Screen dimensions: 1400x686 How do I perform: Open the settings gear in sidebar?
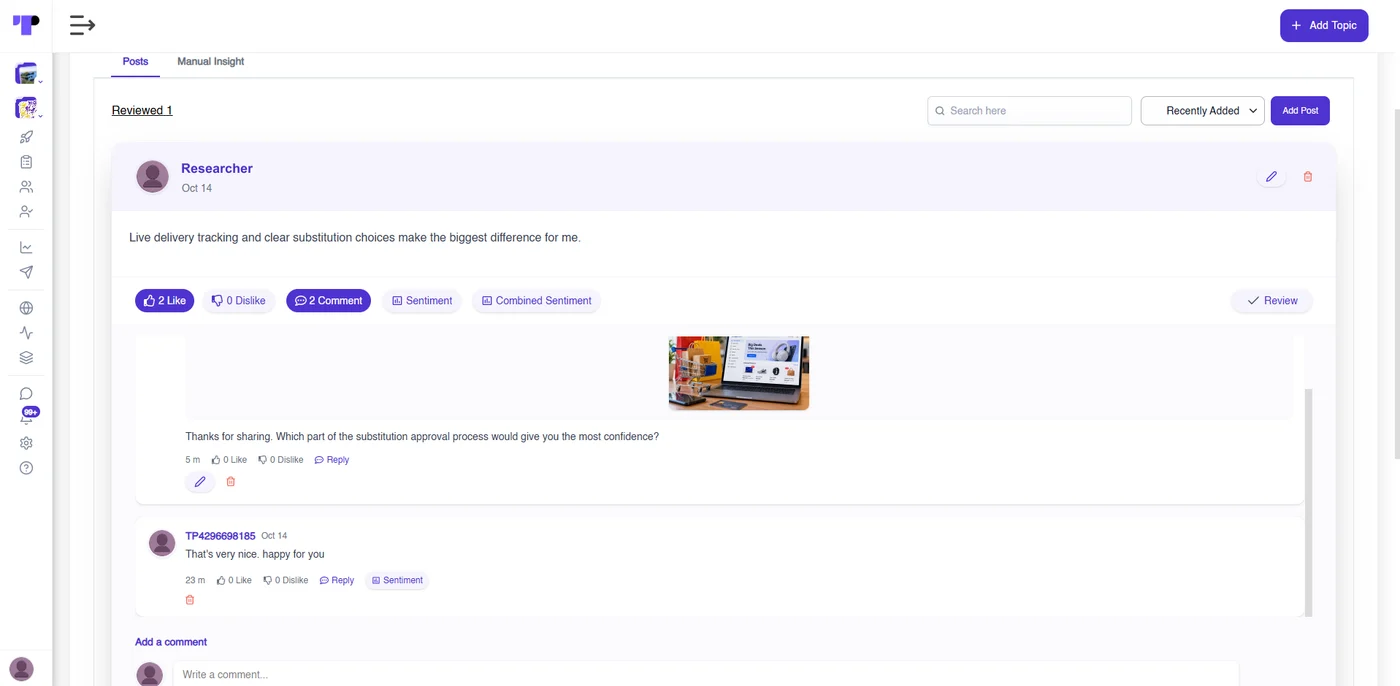point(26,443)
